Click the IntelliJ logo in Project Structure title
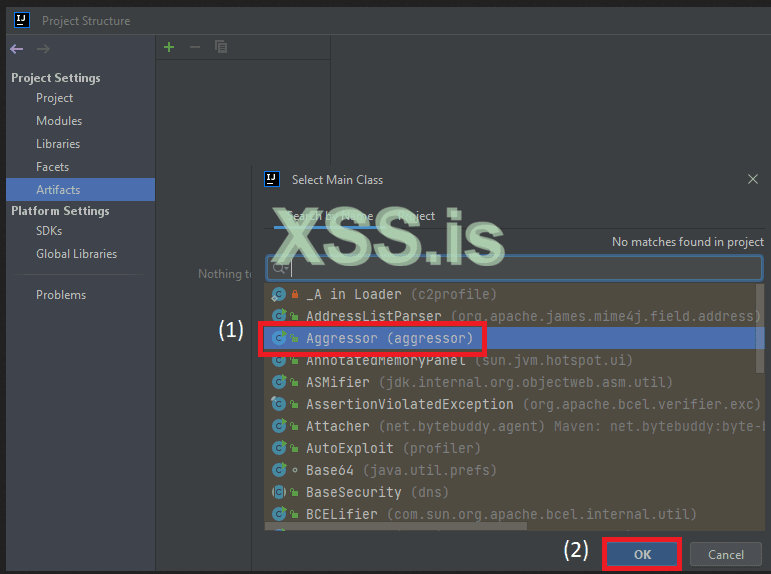The width and height of the screenshot is (771, 574). point(22,20)
